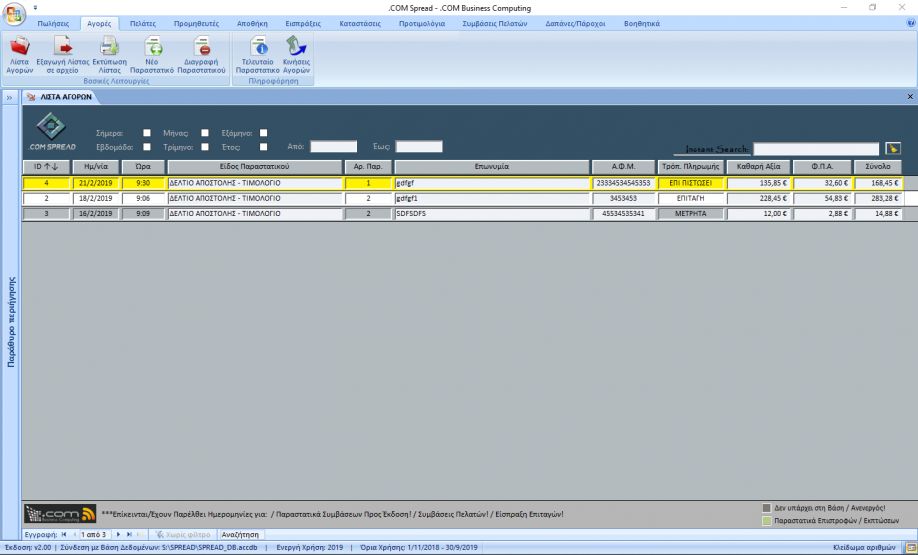Toggle the Εβδομάδα checkbox

147,147
